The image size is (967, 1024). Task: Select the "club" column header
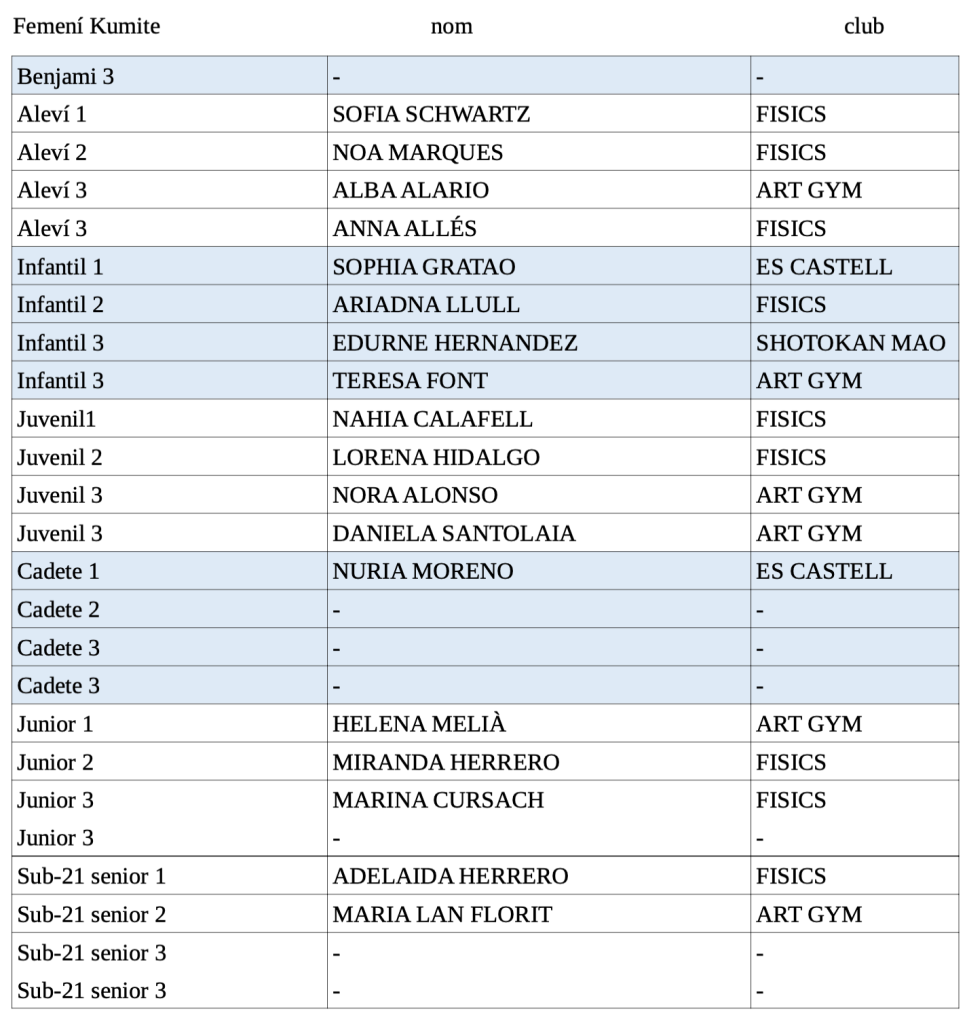click(863, 27)
